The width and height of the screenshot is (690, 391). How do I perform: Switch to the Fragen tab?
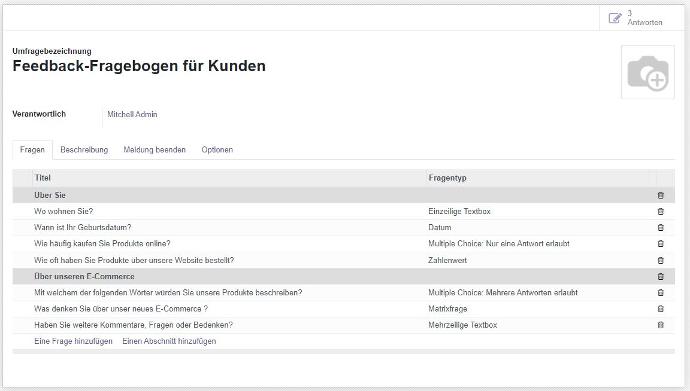tap(32, 150)
